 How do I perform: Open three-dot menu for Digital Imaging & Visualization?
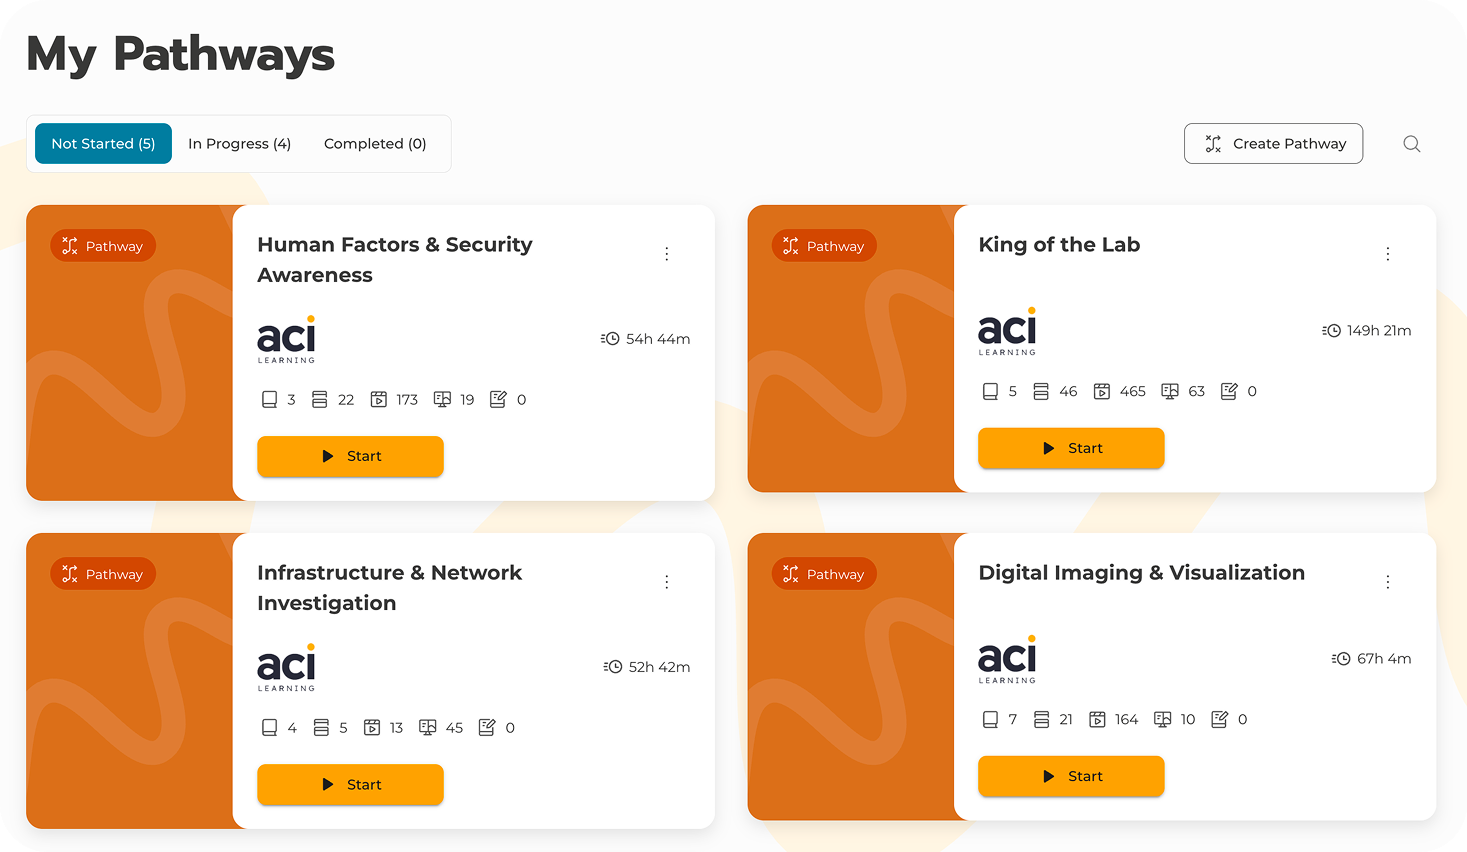tap(1388, 582)
